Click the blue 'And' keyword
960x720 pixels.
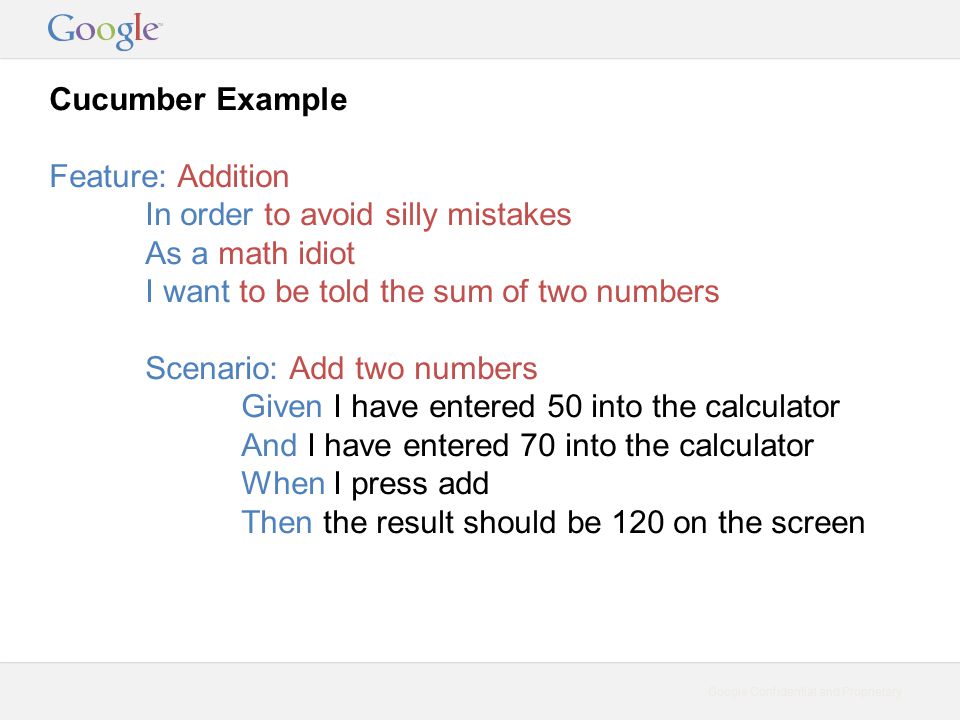[269, 445]
